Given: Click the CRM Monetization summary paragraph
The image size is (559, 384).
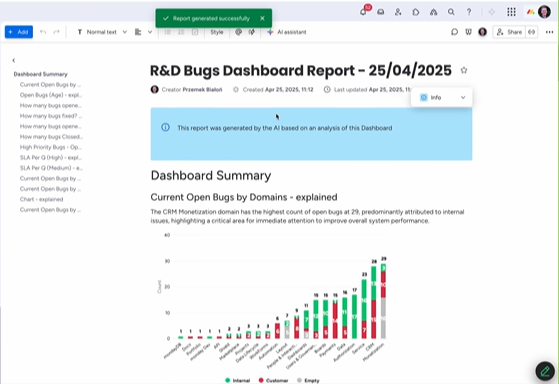Looking at the screenshot, I should (307, 216).
